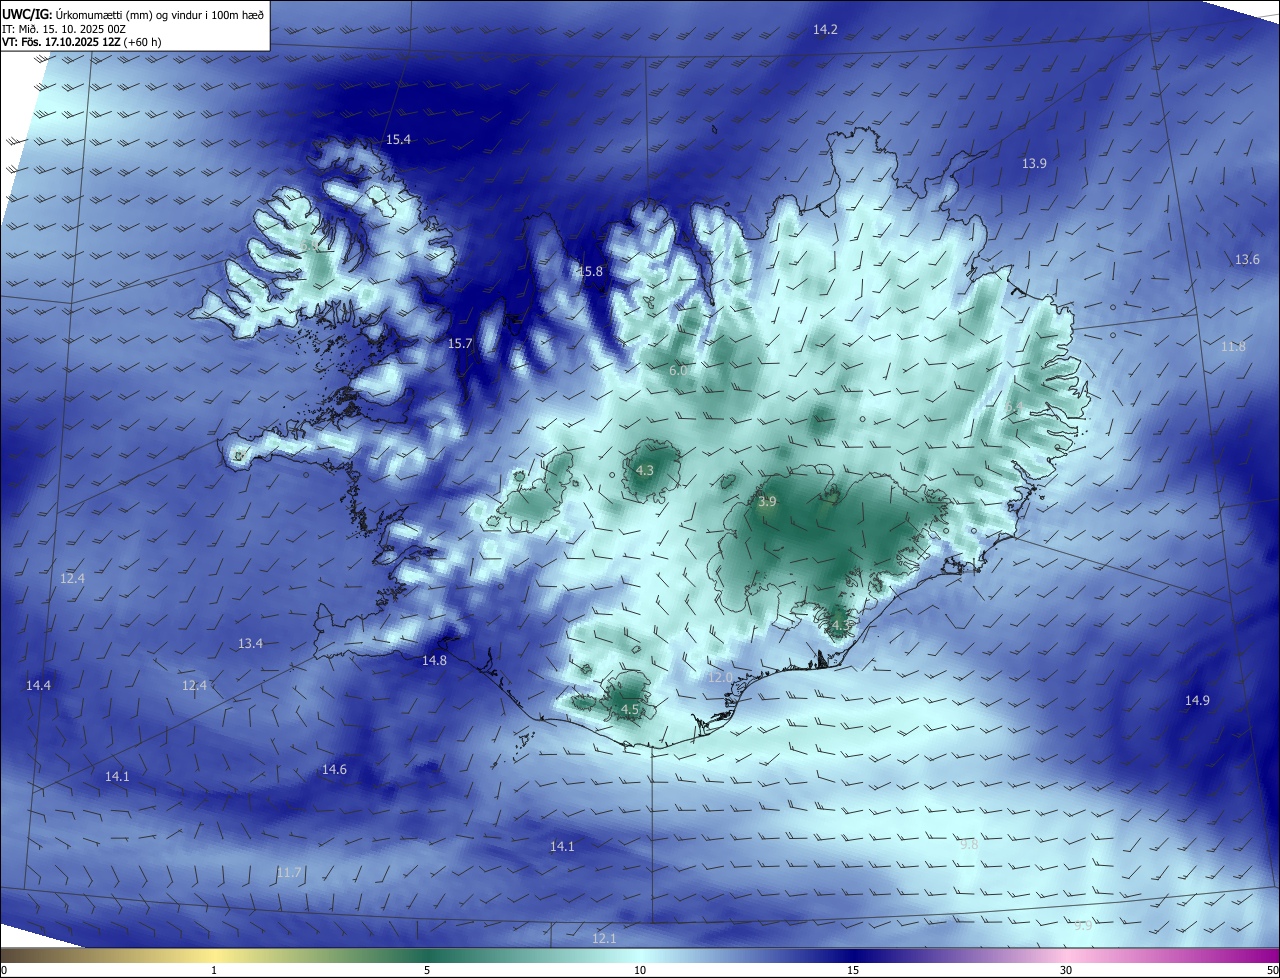
Task: Click the 3.9 value label
Action: click(767, 501)
